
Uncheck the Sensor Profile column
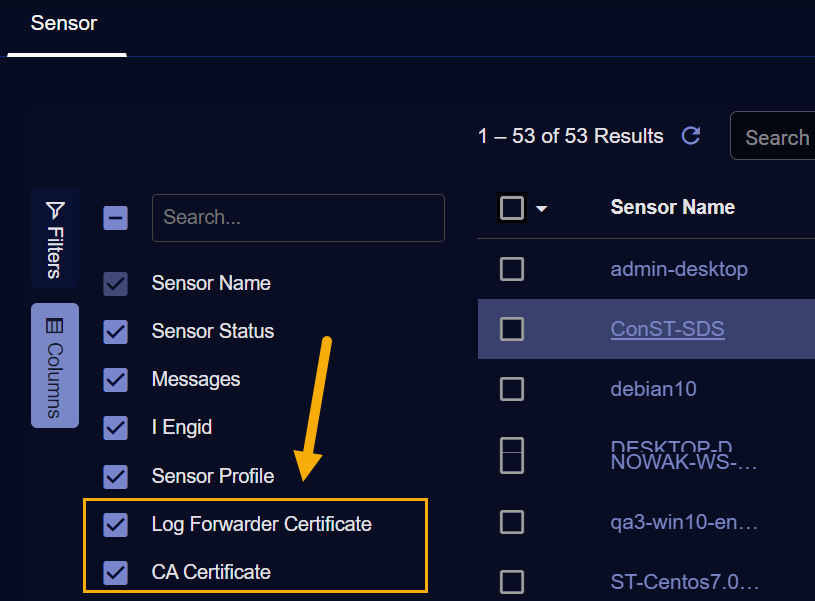pos(116,476)
